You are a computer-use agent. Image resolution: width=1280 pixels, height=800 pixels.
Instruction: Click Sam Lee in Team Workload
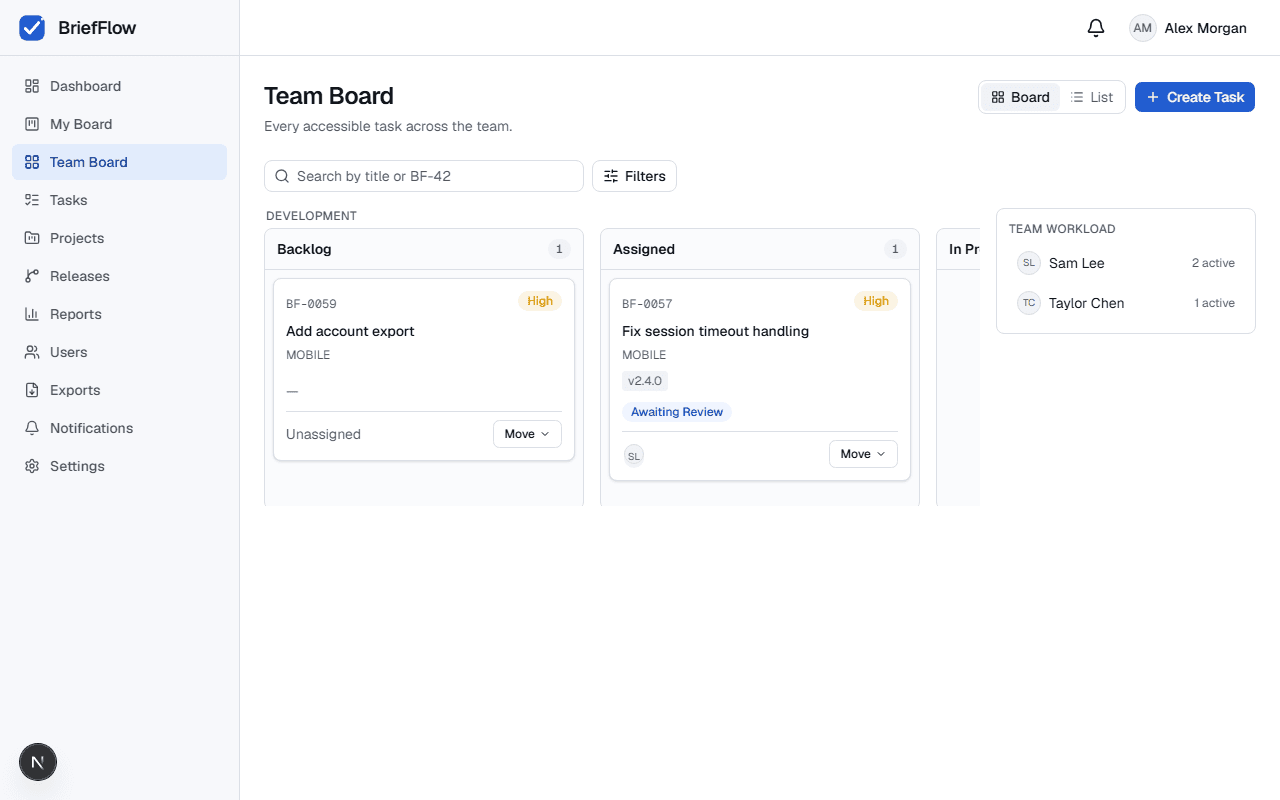1126,263
